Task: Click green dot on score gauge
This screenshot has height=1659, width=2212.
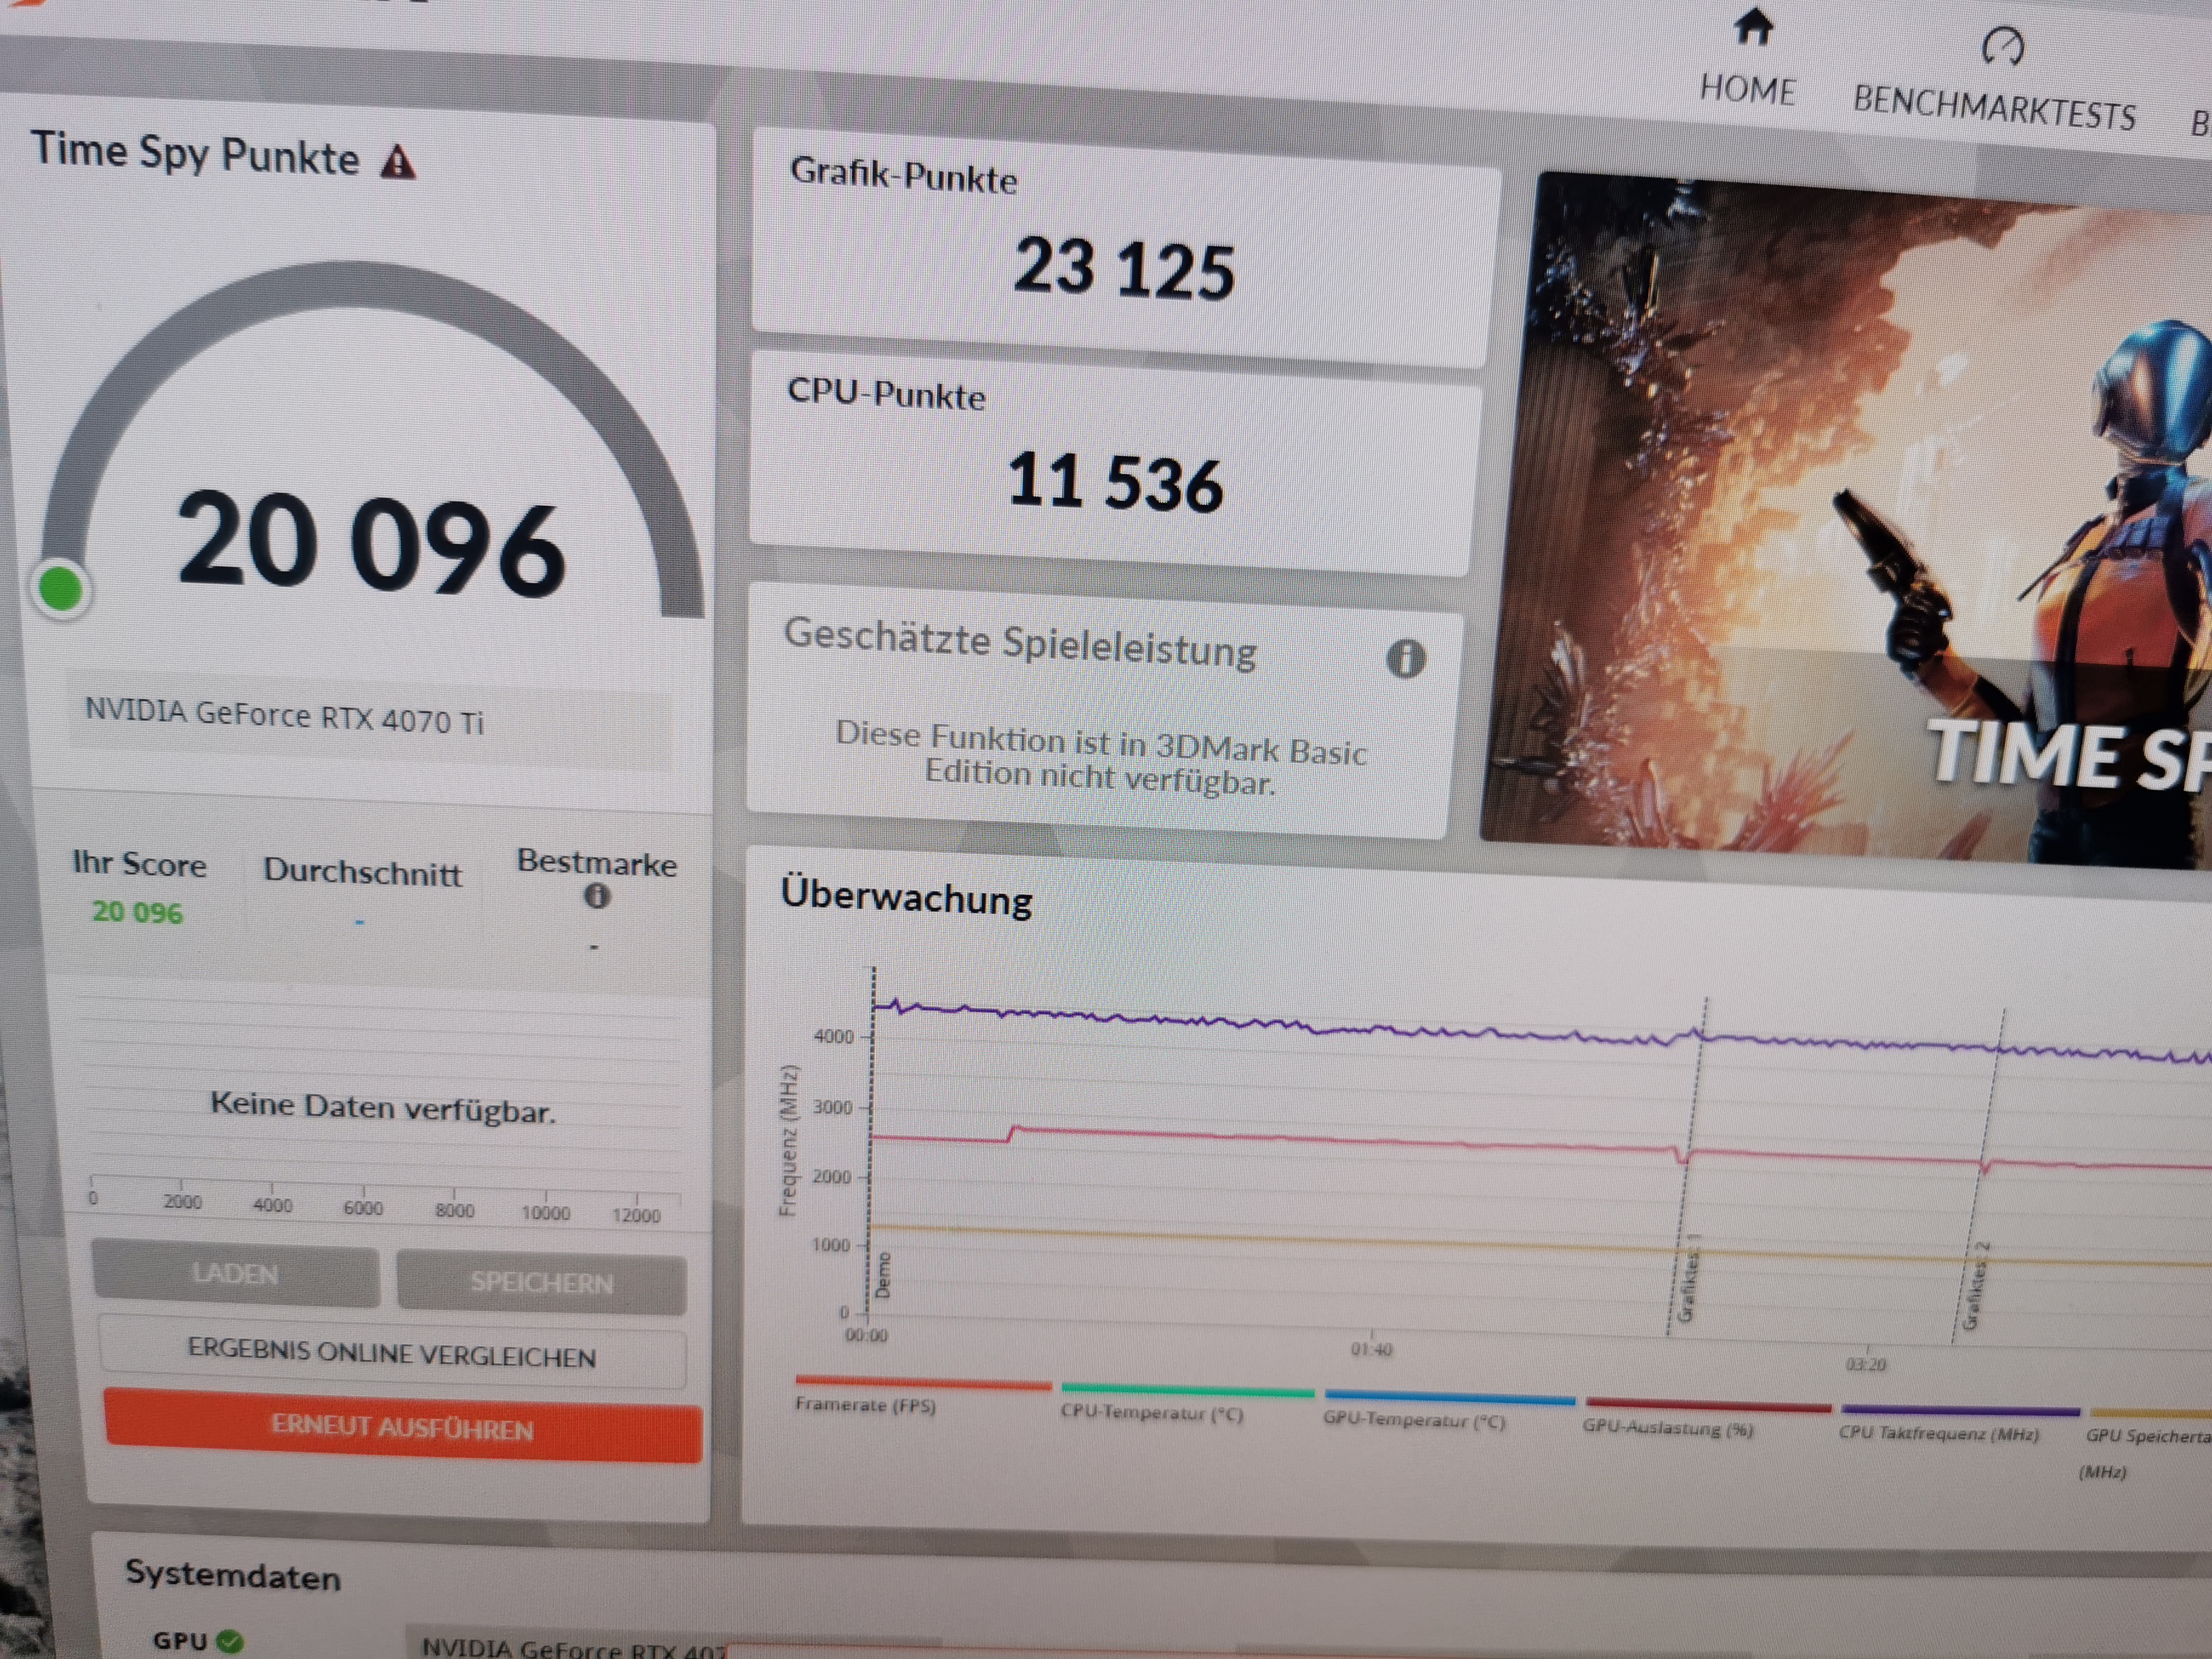Action: [61, 588]
